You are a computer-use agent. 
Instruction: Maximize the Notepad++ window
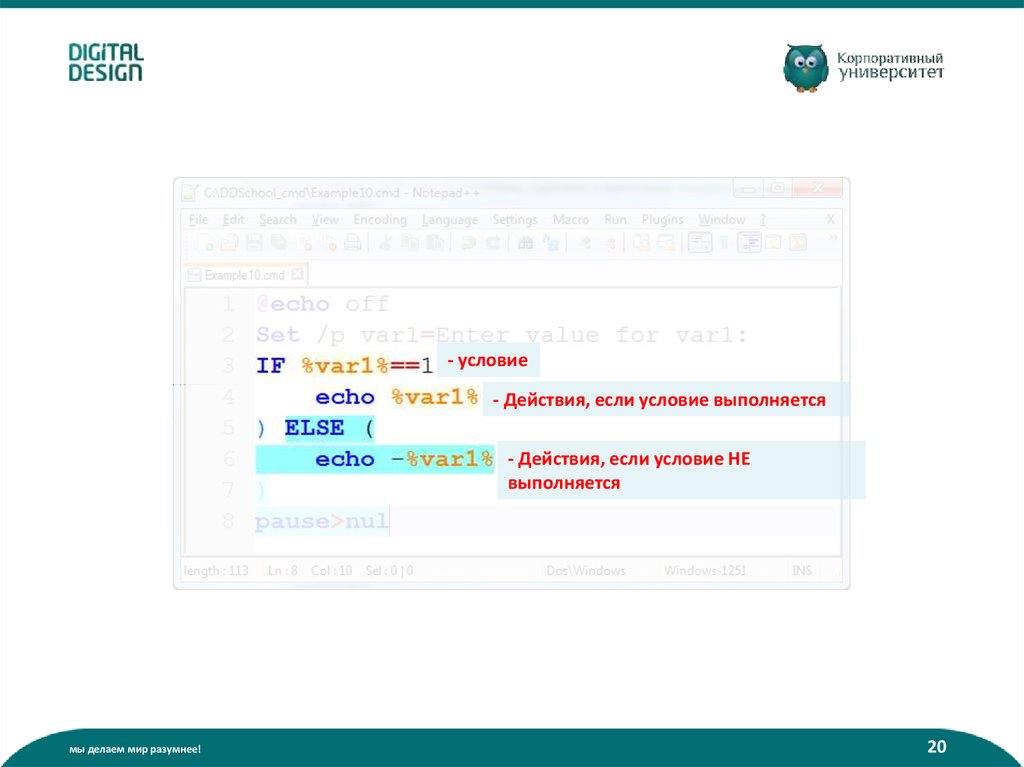coord(777,188)
